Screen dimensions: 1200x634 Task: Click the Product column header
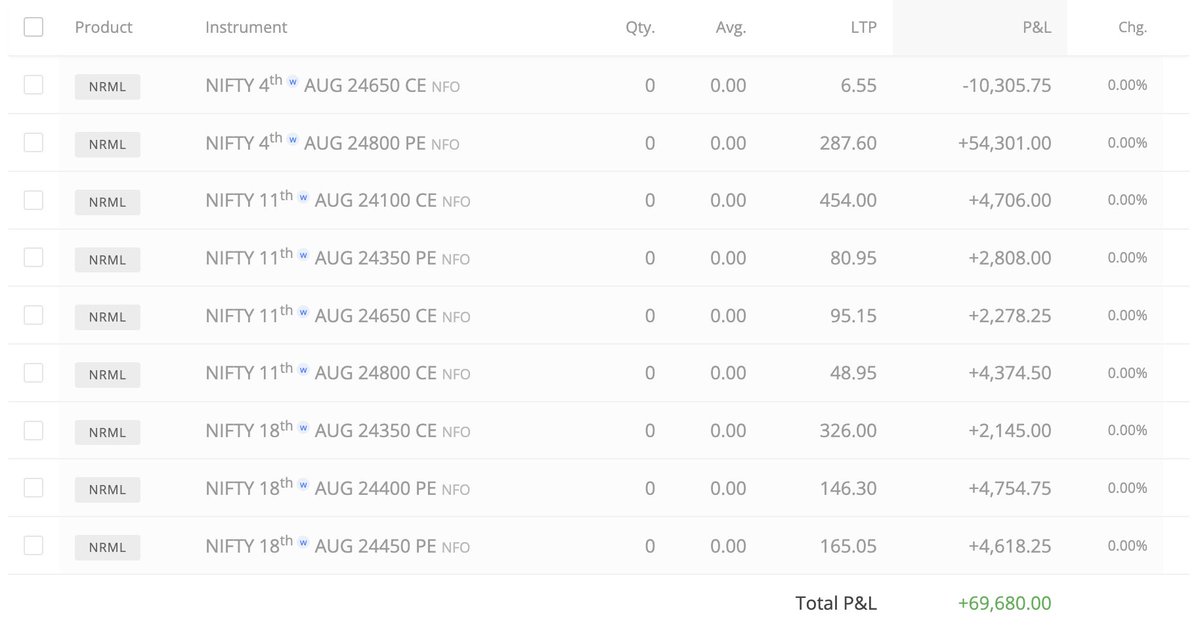pos(104,28)
